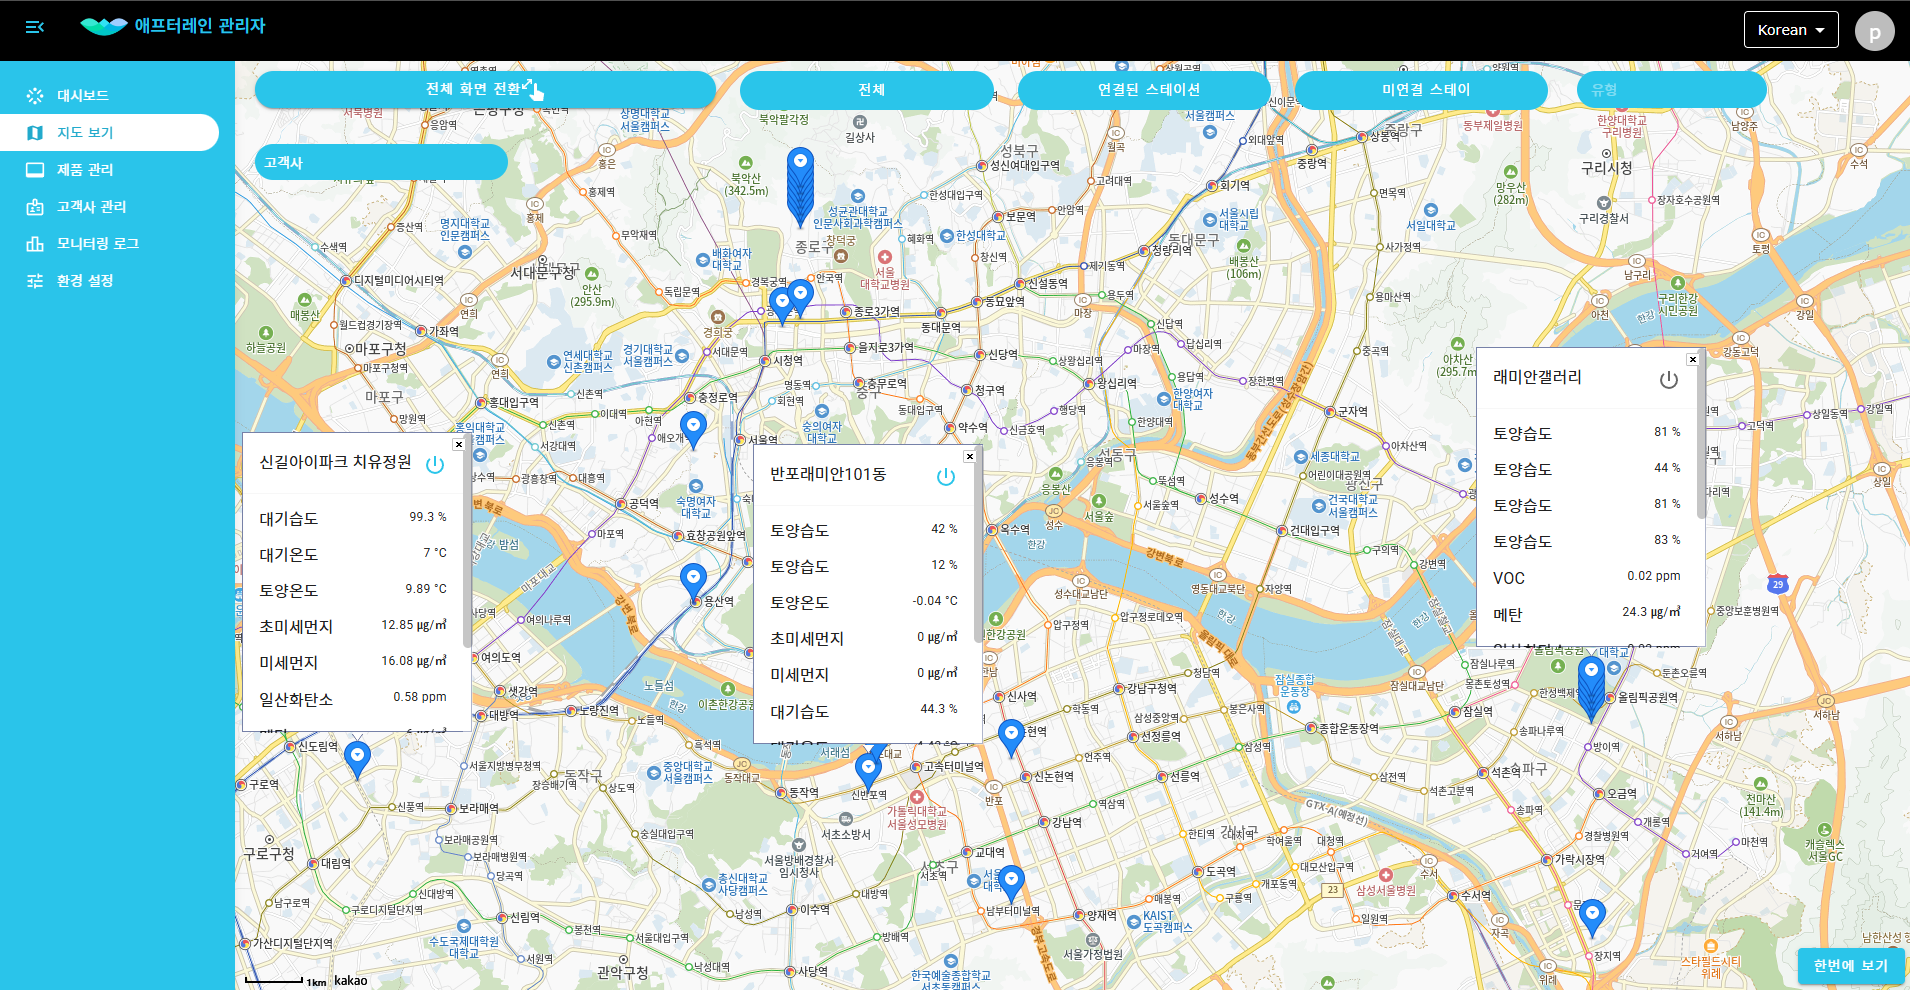Click the marker stack near 북악산
Viewport: 1910px width, 990px height.
pos(800,188)
